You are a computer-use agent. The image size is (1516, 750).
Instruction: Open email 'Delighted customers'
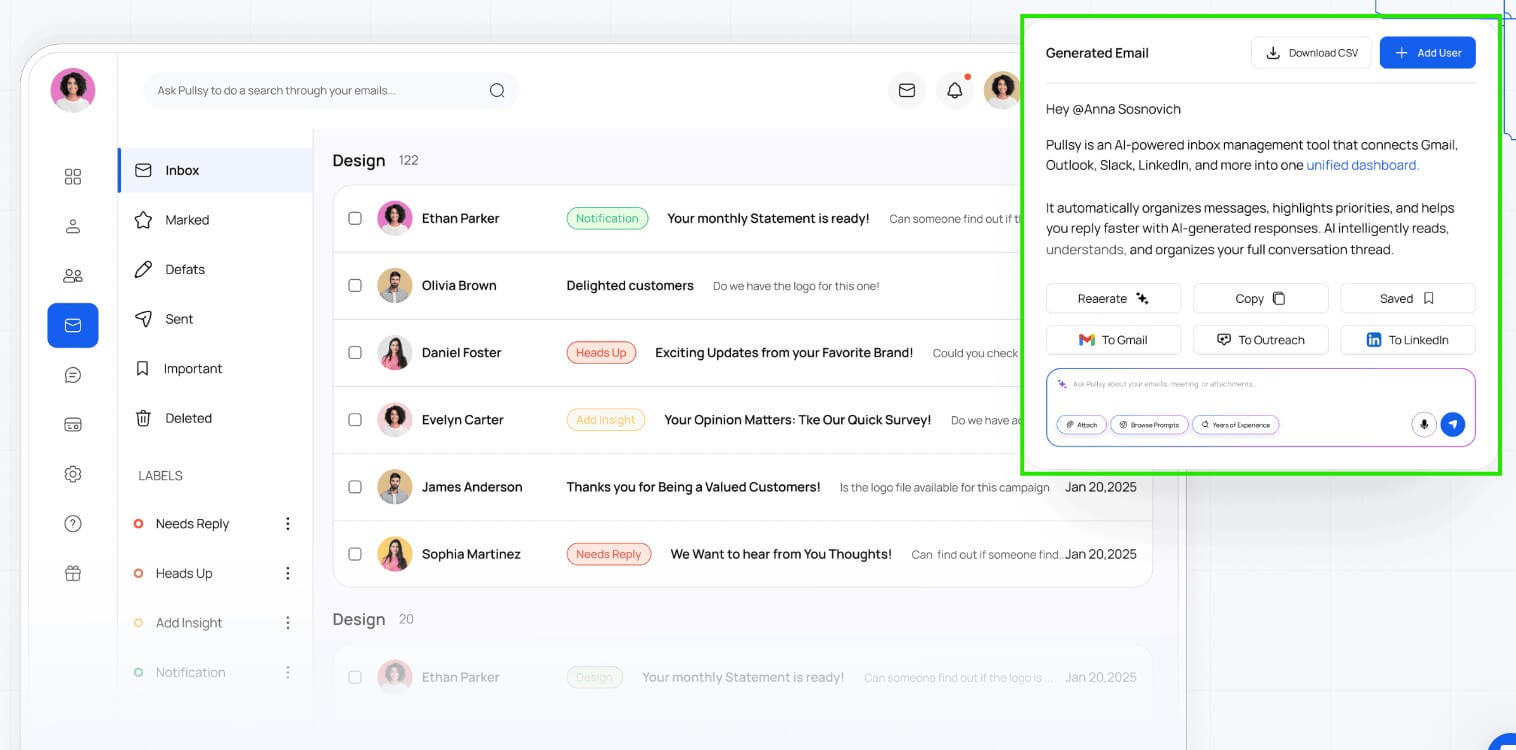[x=630, y=286]
